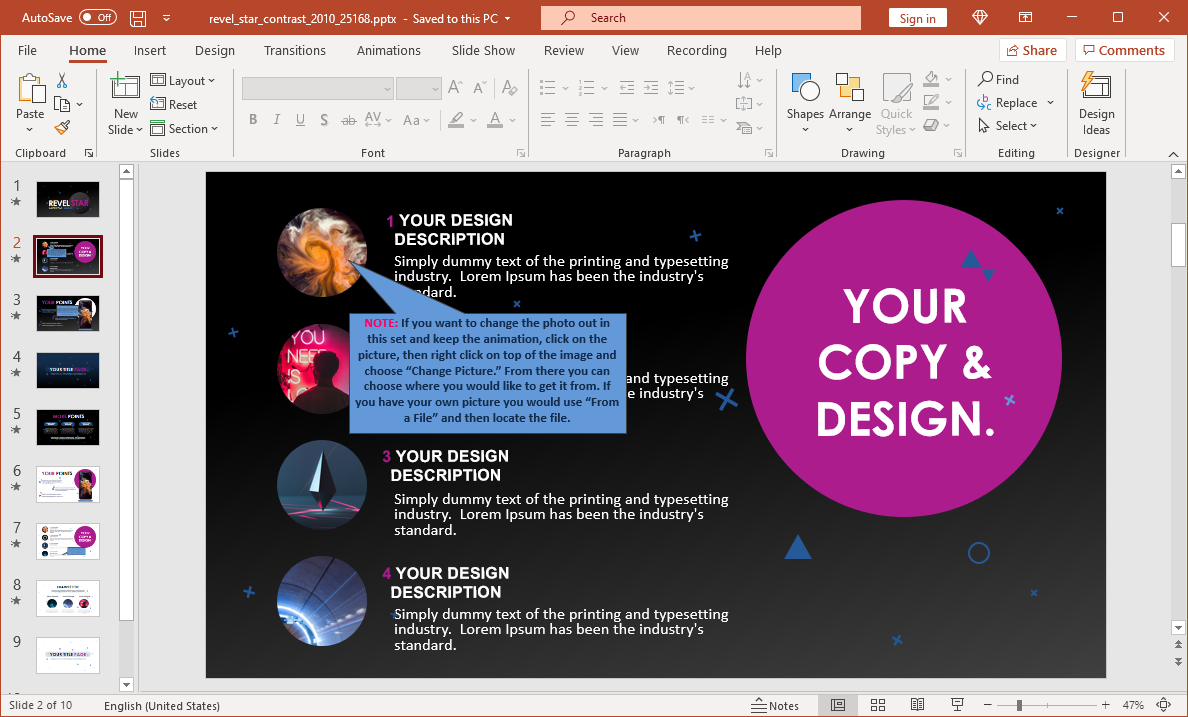The height and width of the screenshot is (717, 1188).
Task: Toggle bold formatting
Action: pos(253,119)
